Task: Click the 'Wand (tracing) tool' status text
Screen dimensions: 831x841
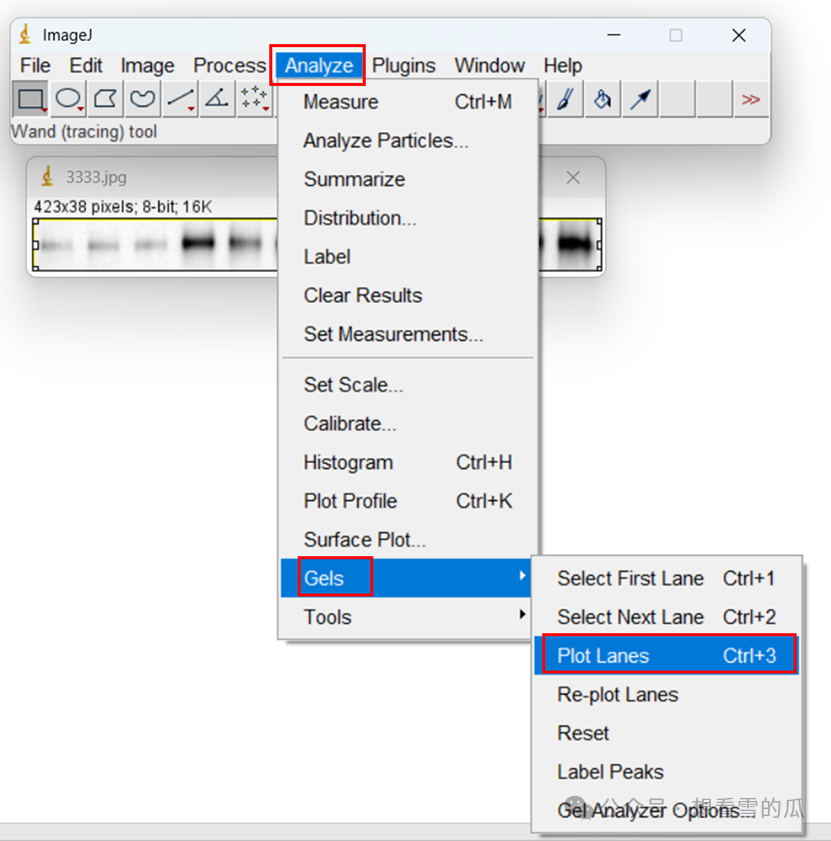Action: 84,131
